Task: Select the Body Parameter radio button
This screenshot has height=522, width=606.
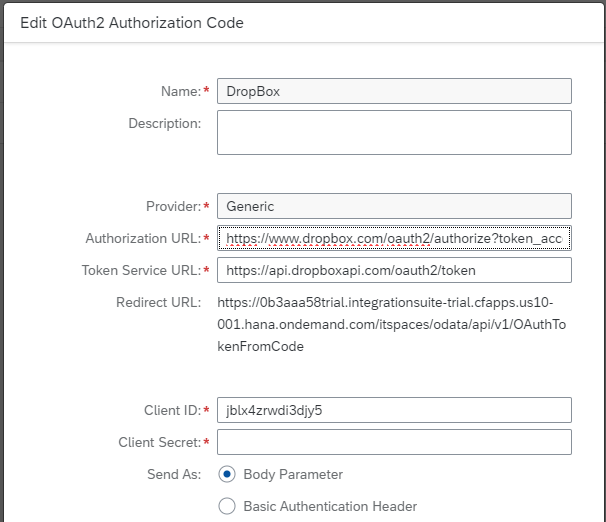Action: coord(227,474)
